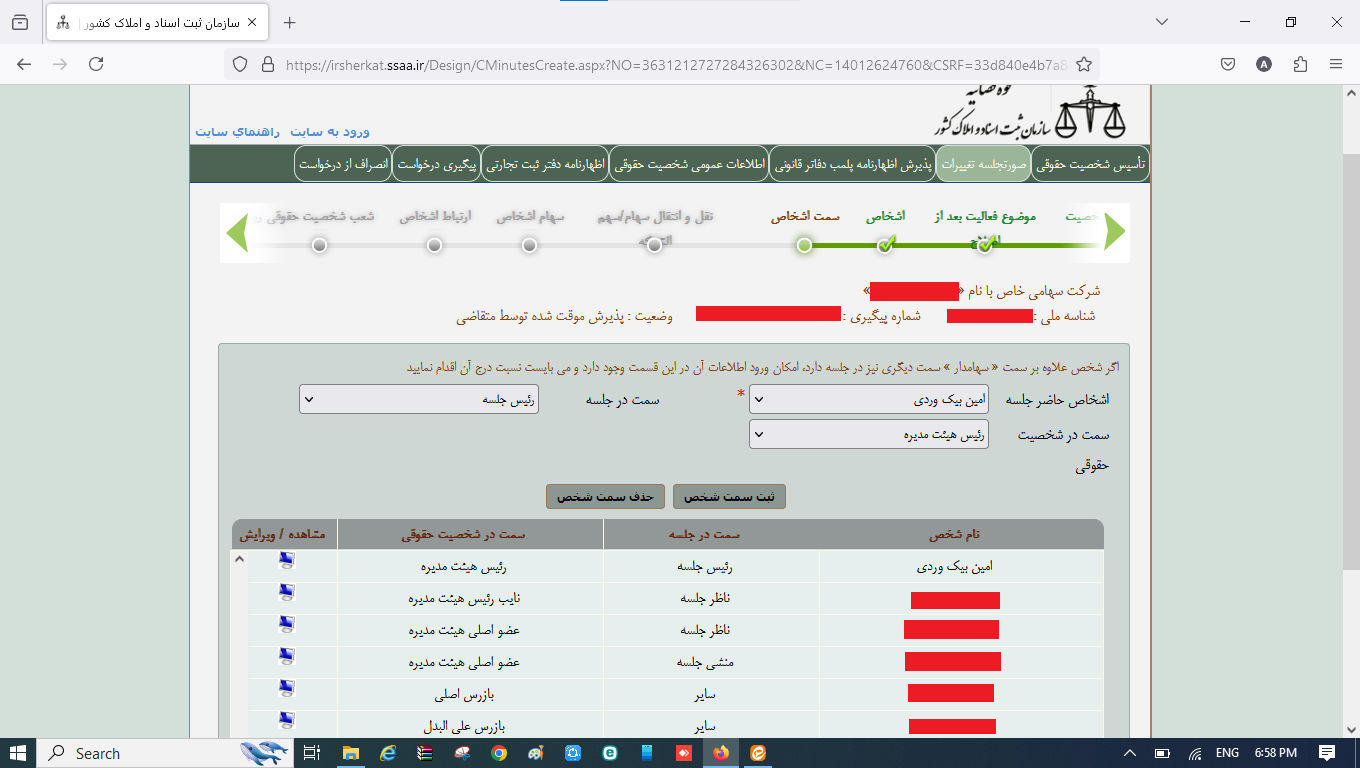Open سمت در شخصیت حقوقی dropdown
Viewport: 1360px width, 768px height.
[x=868, y=434]
